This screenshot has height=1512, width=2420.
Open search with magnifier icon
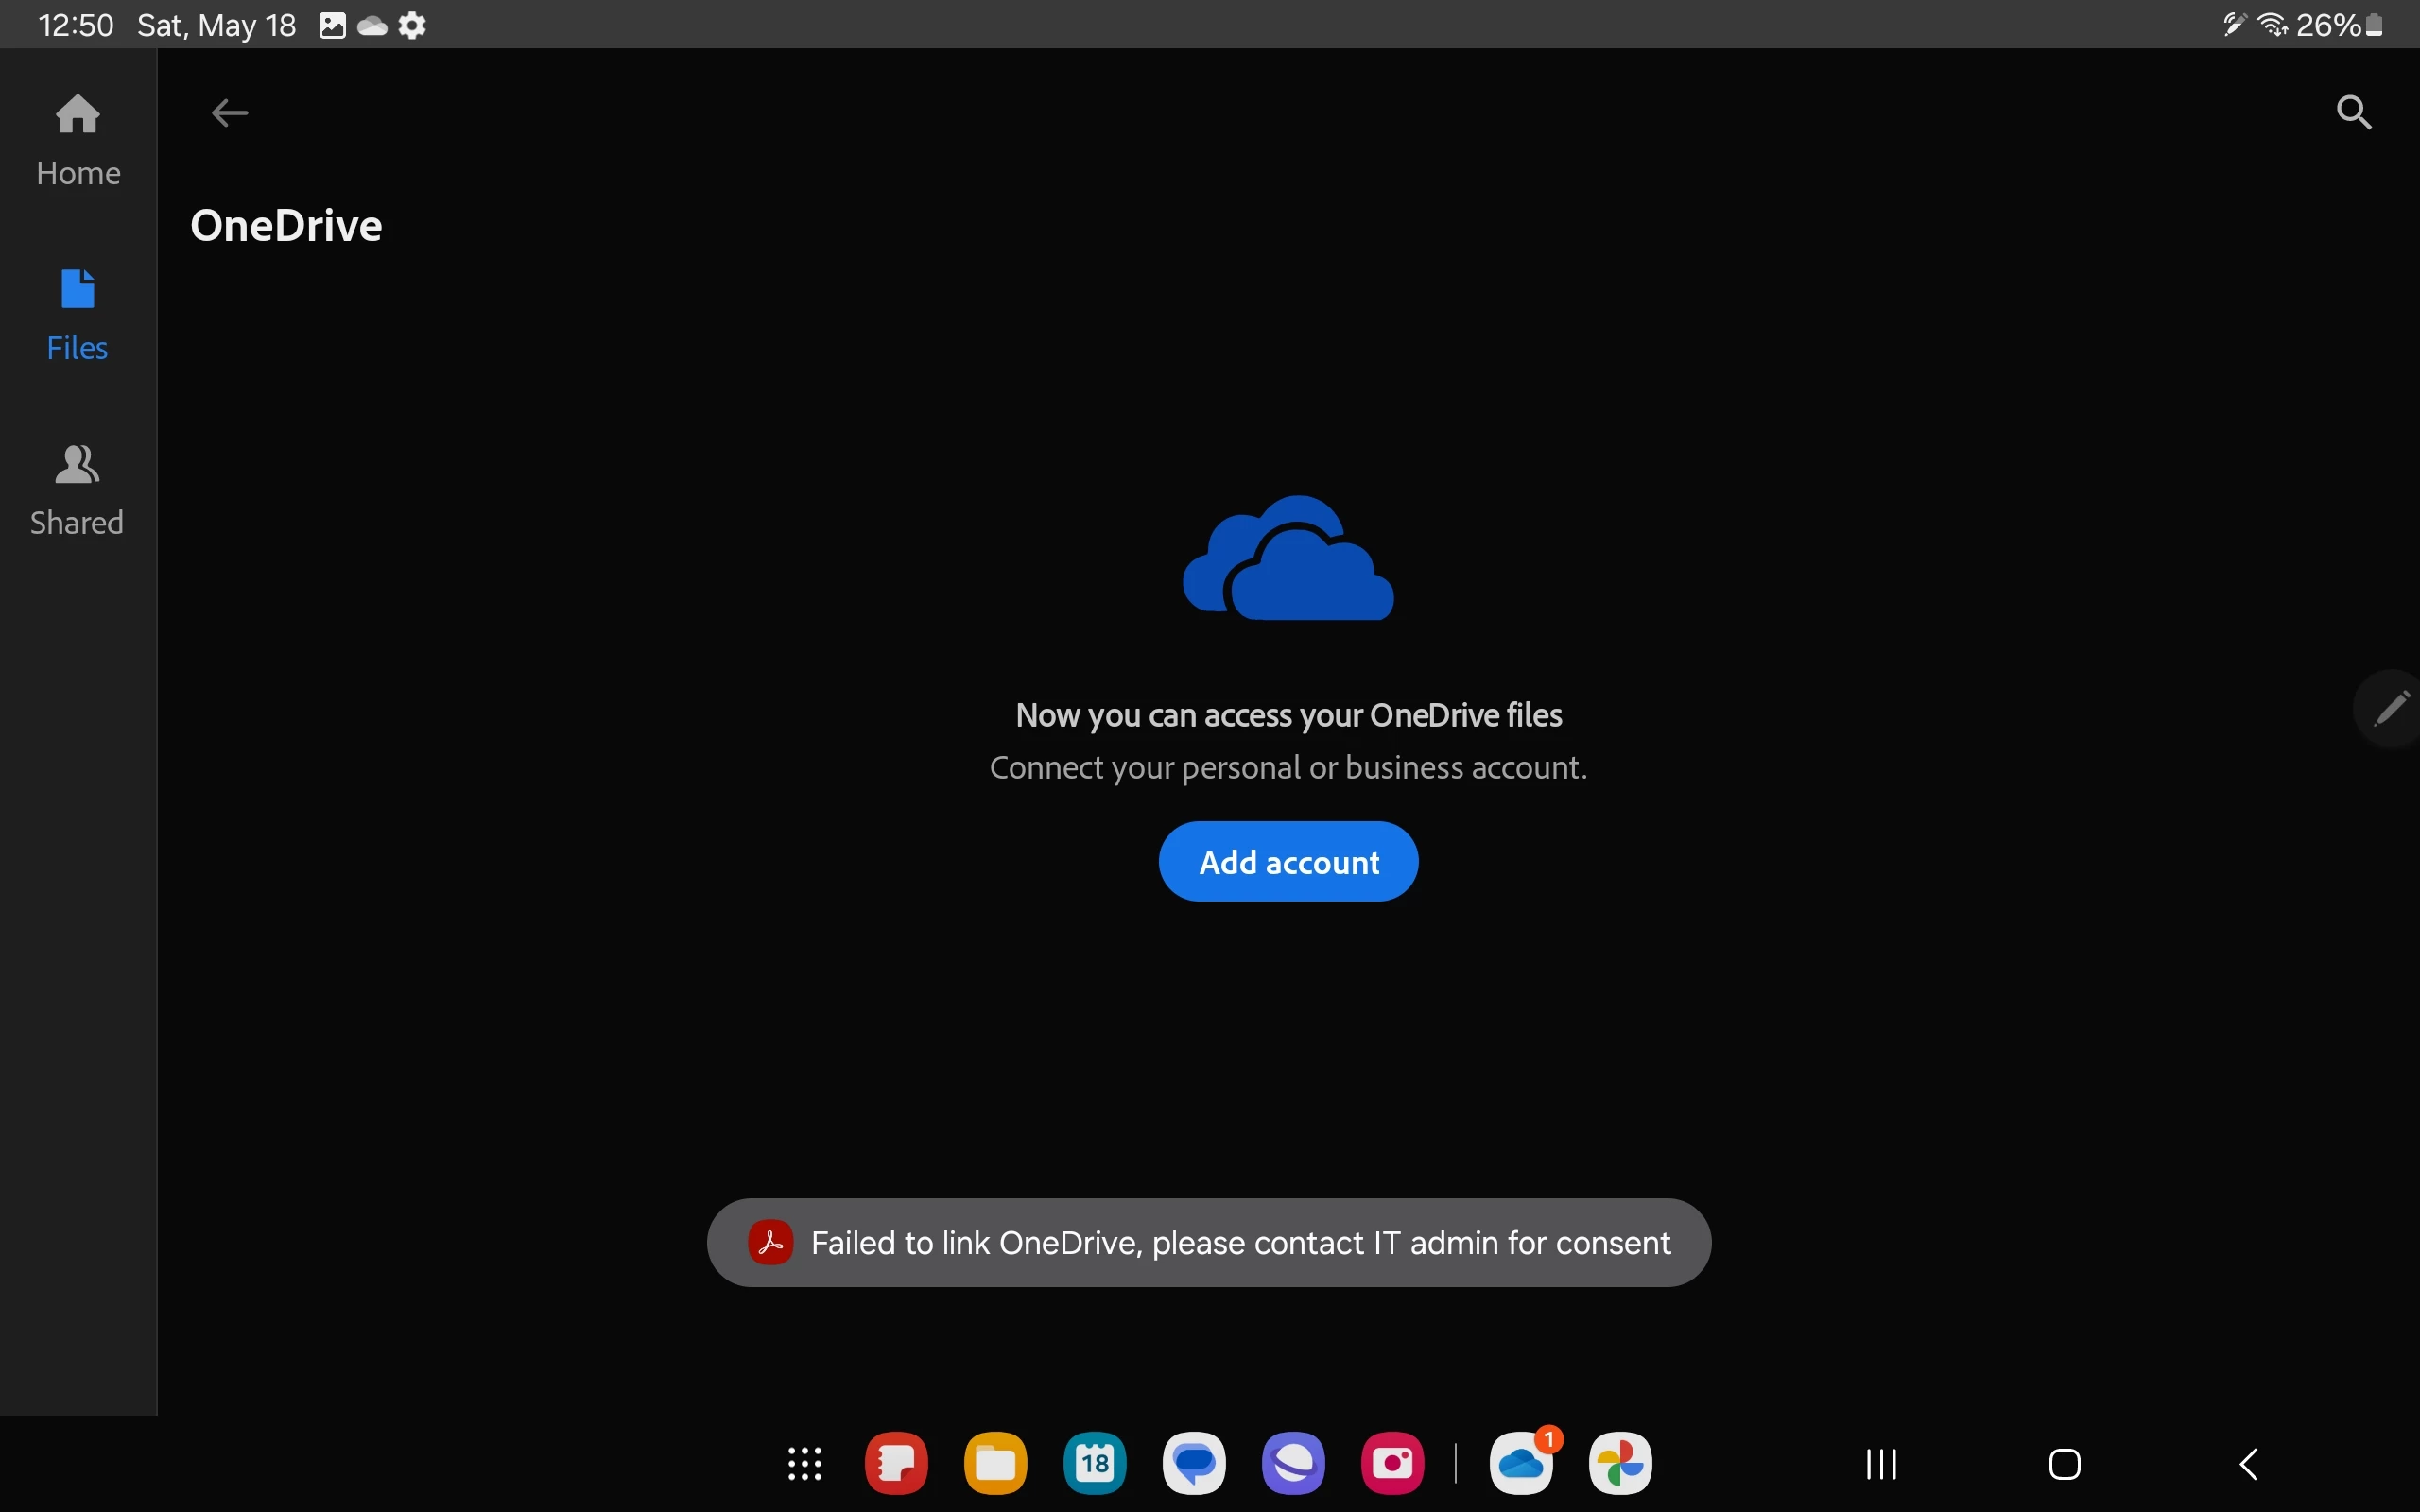[x=2353, y=112]
